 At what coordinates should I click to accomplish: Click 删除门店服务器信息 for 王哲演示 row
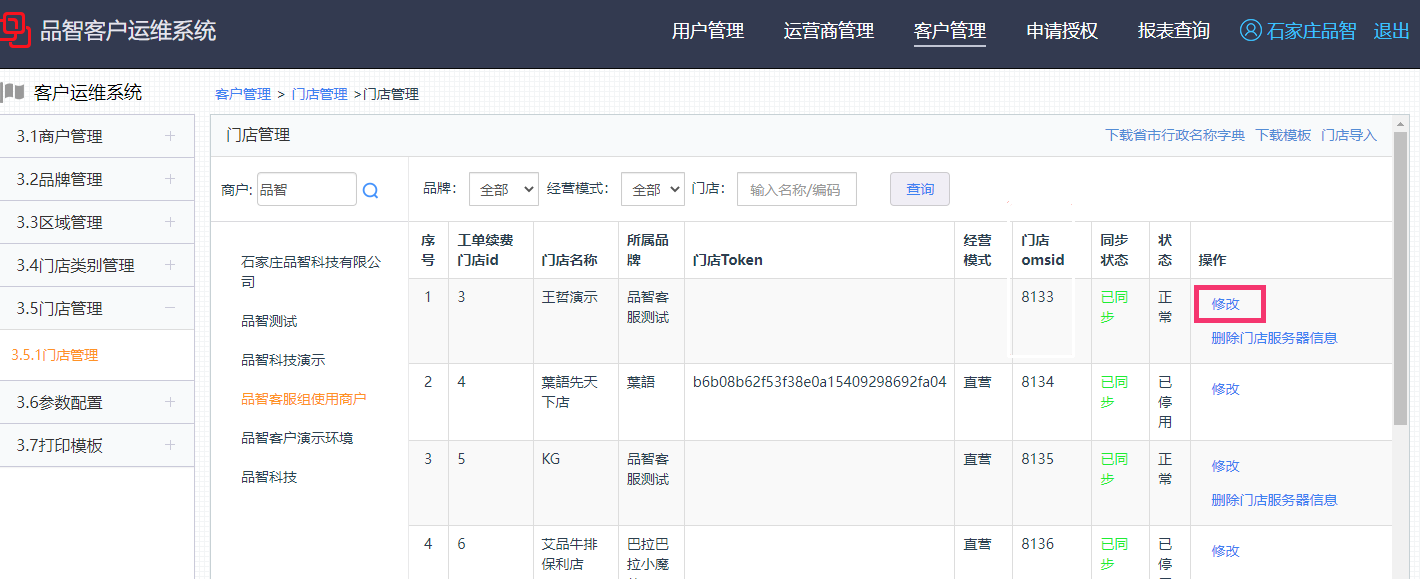[x=1274, y=338]
